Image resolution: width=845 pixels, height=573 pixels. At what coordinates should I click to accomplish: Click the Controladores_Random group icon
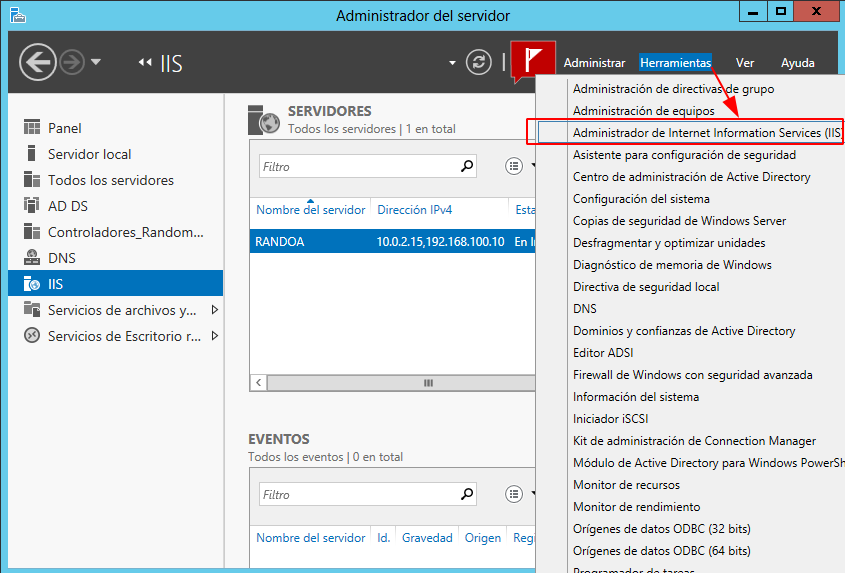click(32, 232)
